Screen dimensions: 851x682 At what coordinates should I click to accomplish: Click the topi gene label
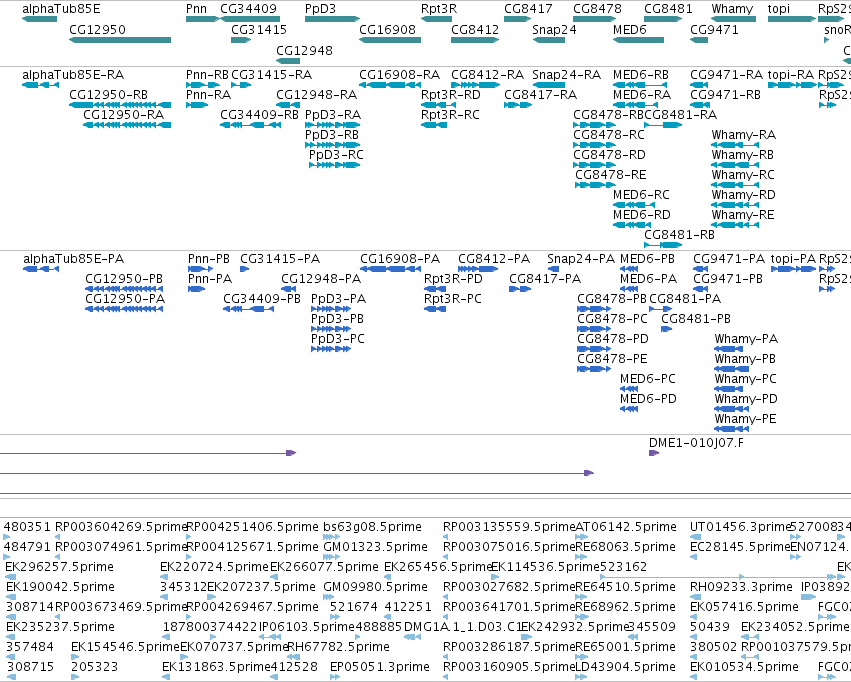point(779,9)
